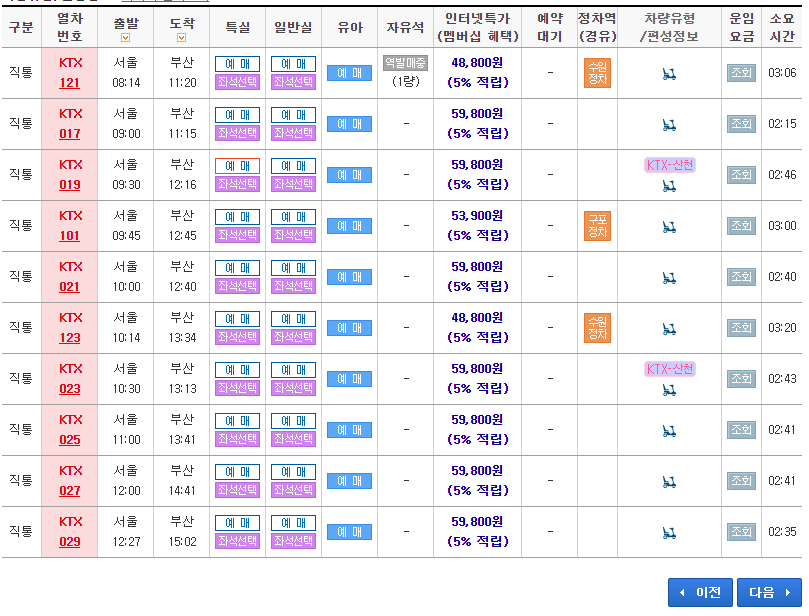The image size is (809, 616).
Task: Open train number 025 link
Action: (x=70, y=440)
